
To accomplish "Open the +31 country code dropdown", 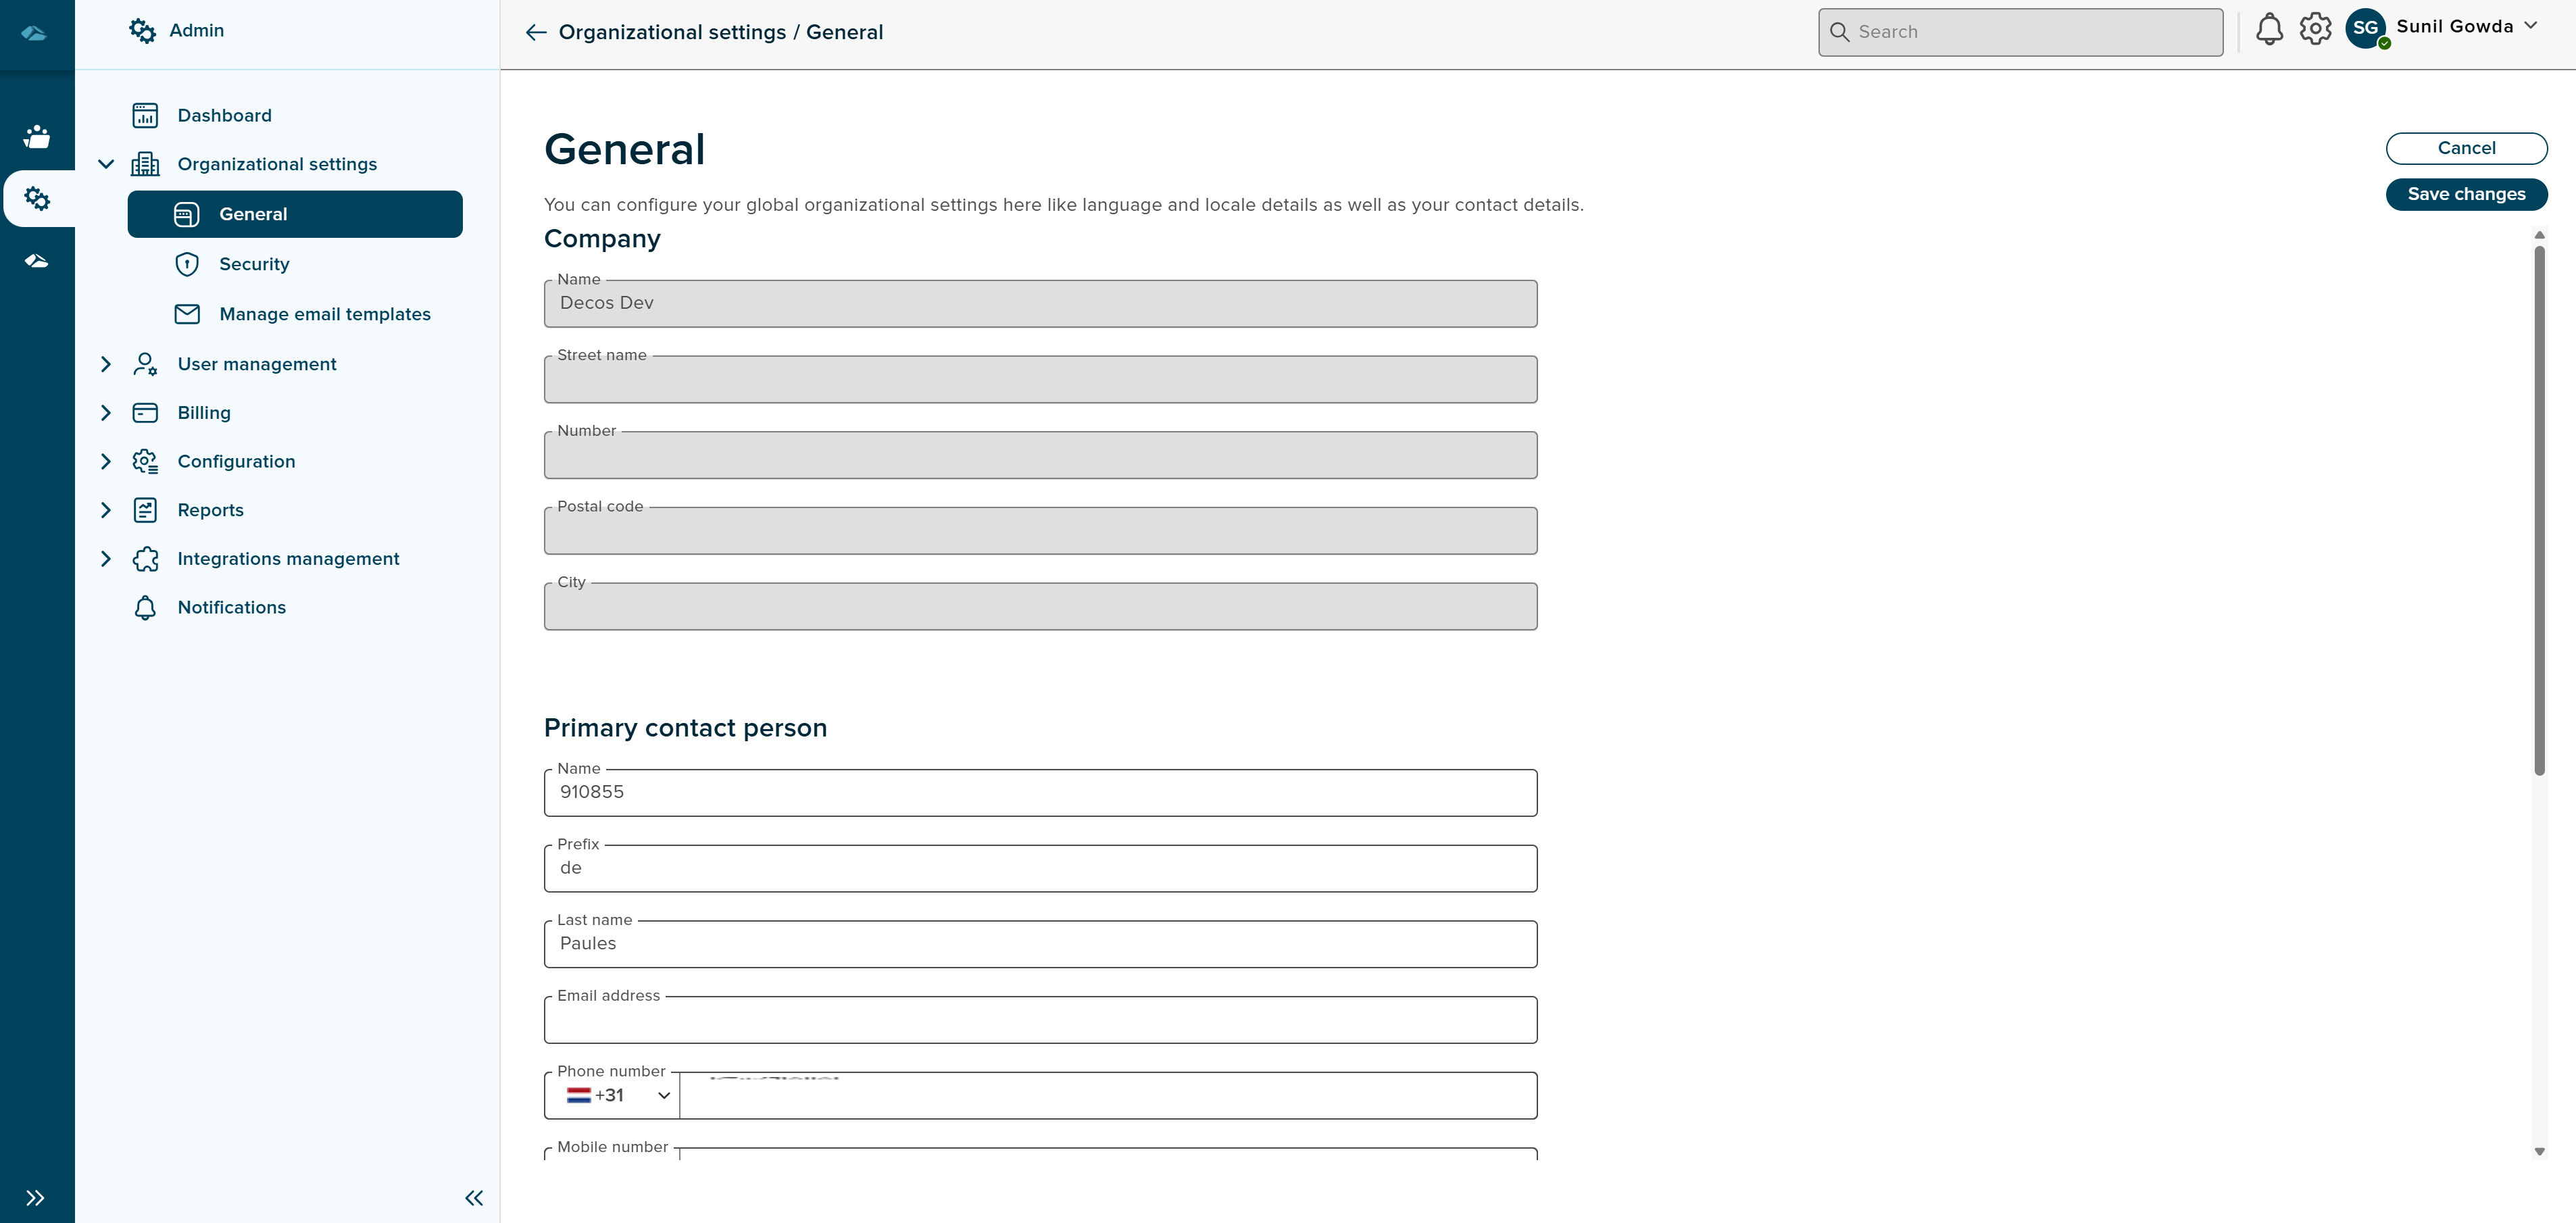I will pyautogui.click(x=616, y=1096).
